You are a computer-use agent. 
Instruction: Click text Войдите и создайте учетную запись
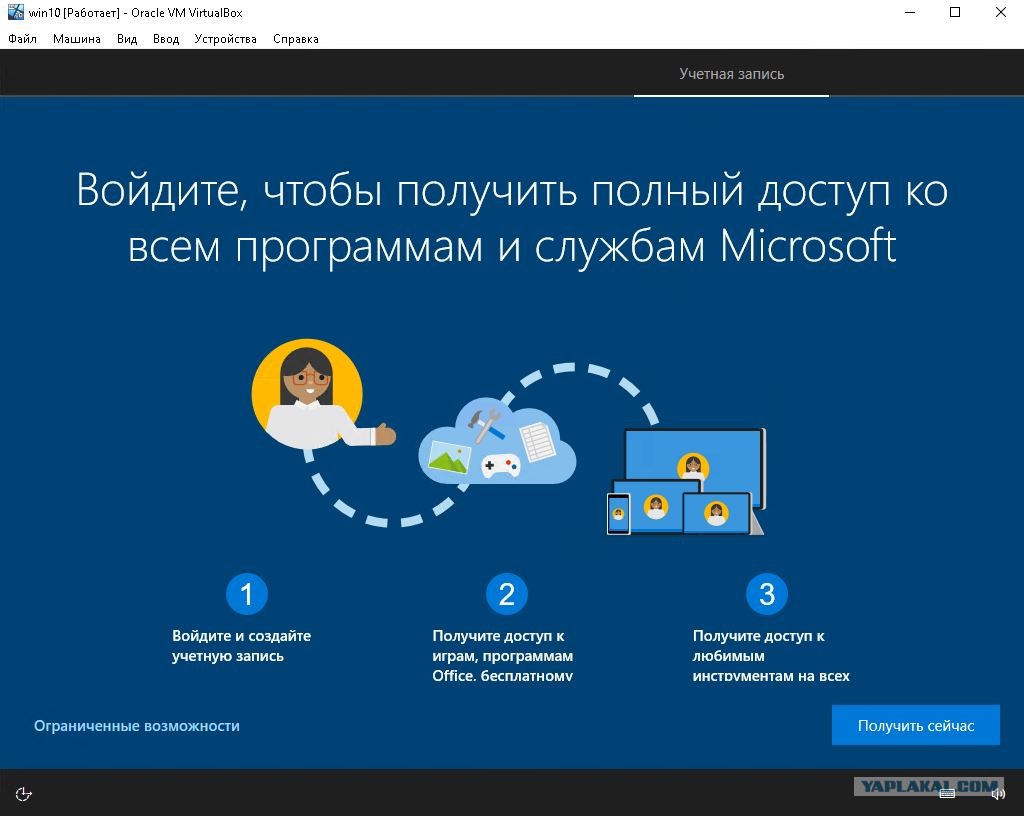(x=241, y=646)
